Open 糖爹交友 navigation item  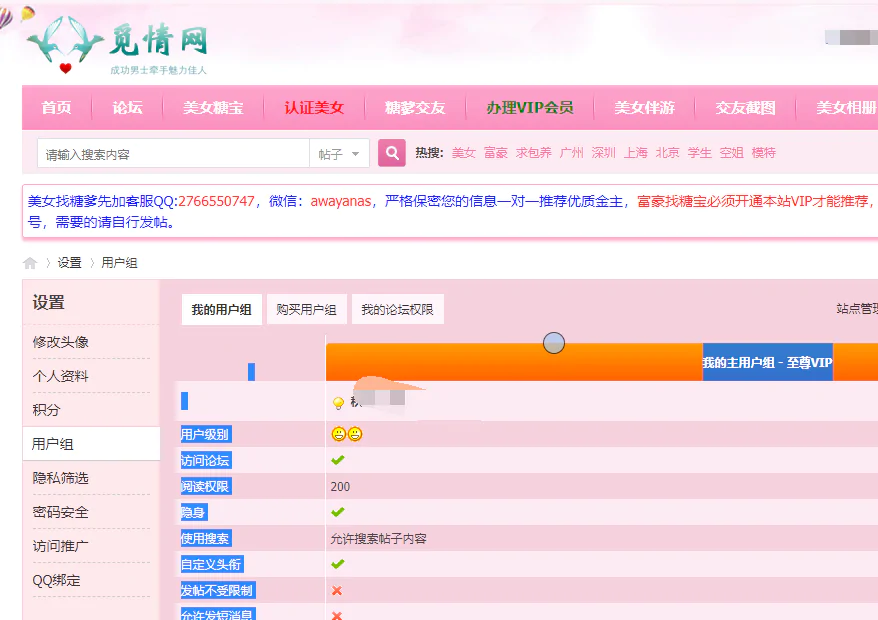coord(415,108)
